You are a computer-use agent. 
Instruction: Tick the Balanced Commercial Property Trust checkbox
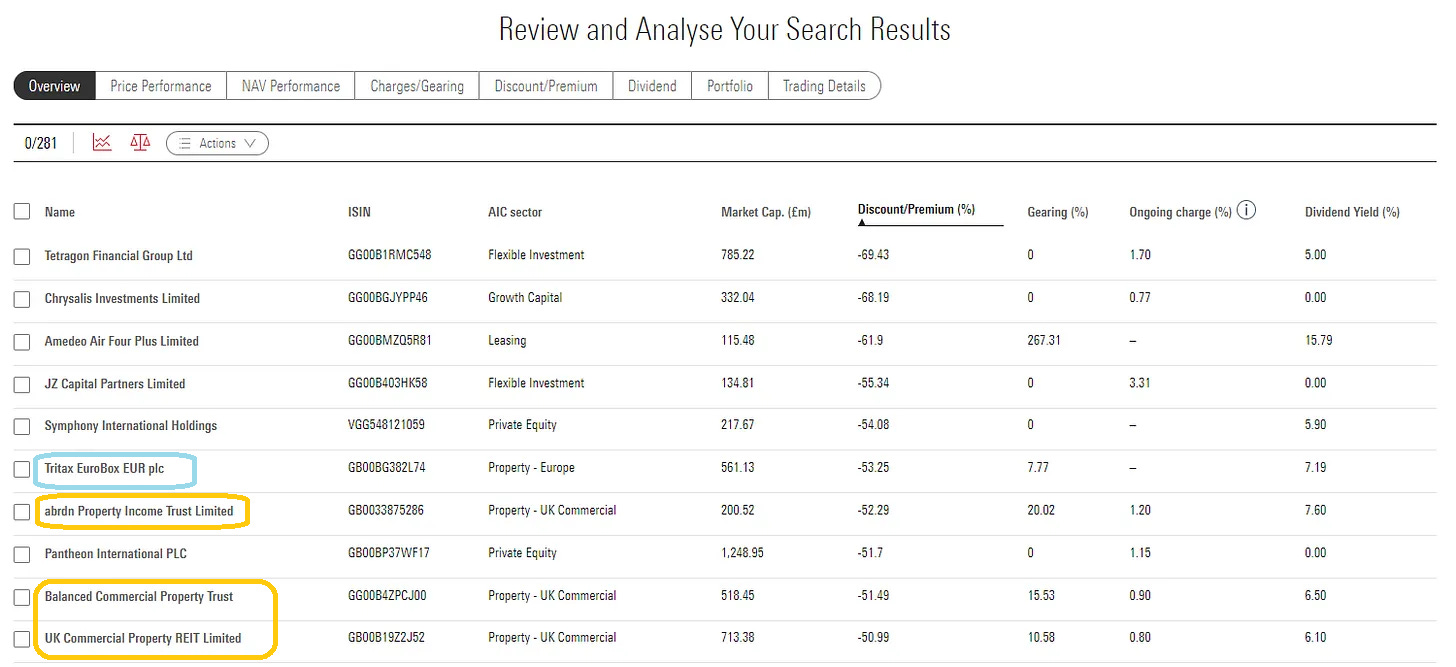pyautogui.click(x=22, y=597)
